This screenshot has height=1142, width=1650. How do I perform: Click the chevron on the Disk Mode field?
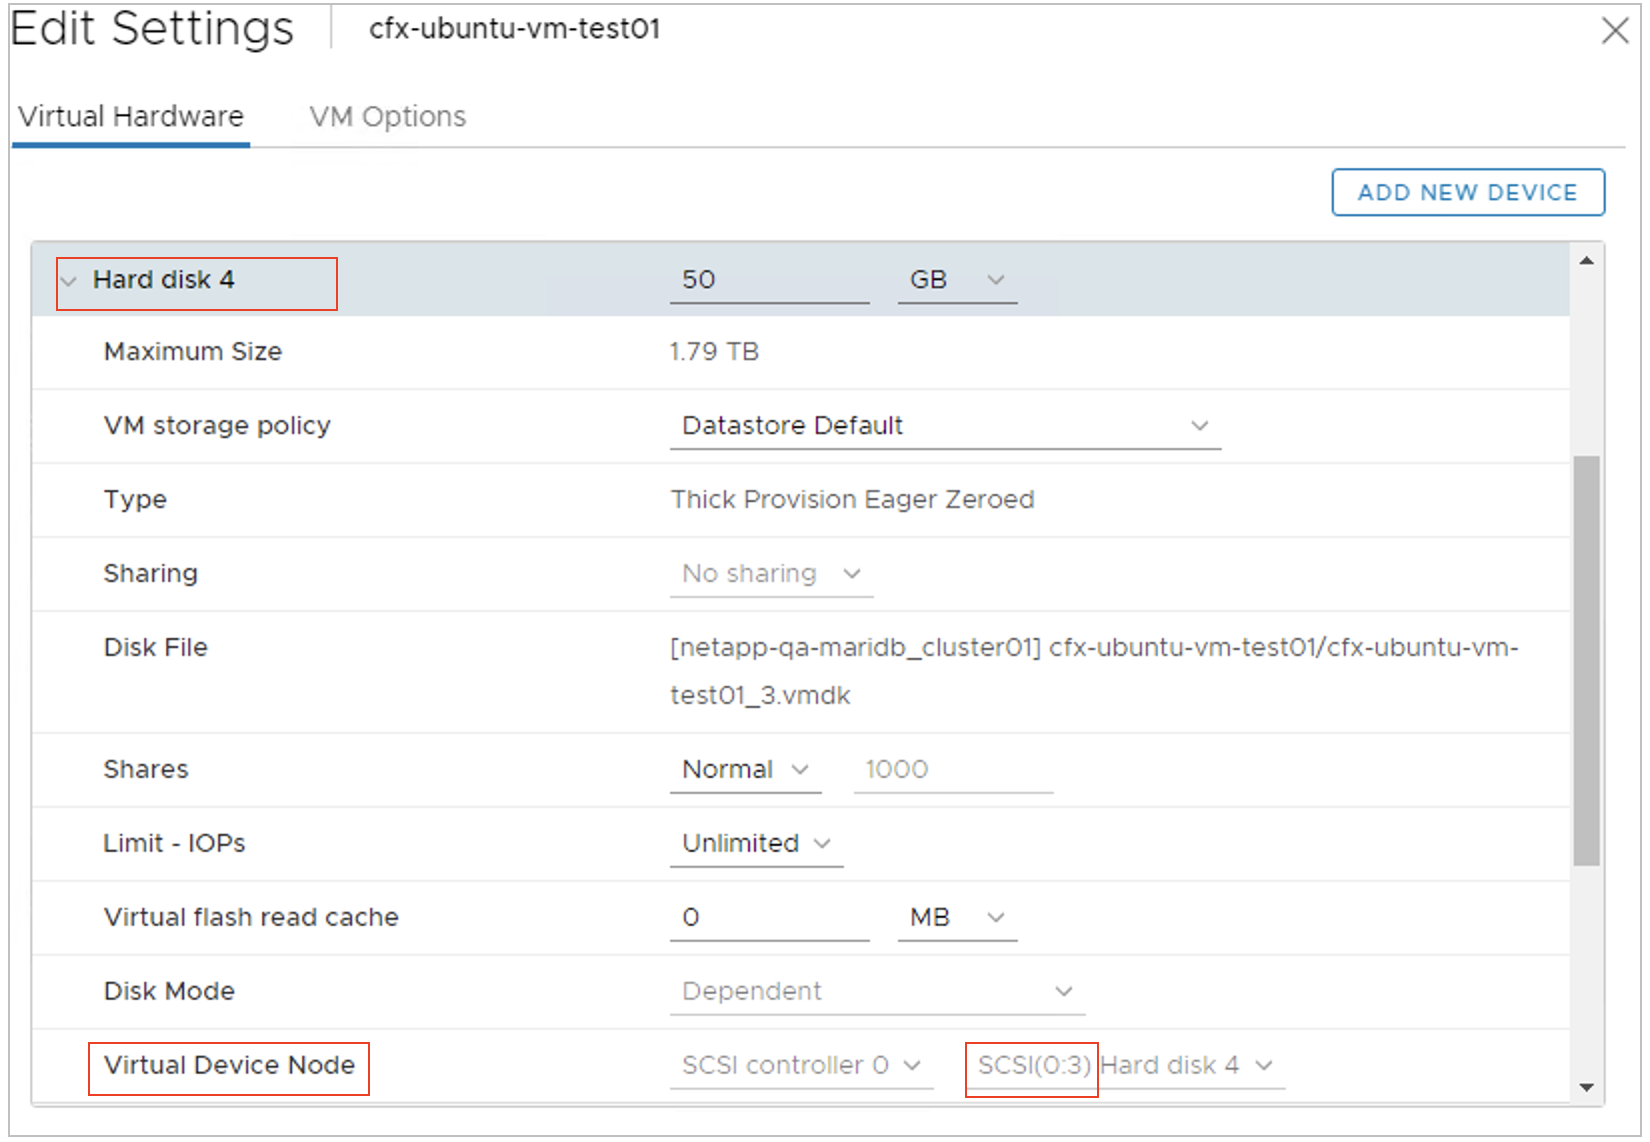1063,991
